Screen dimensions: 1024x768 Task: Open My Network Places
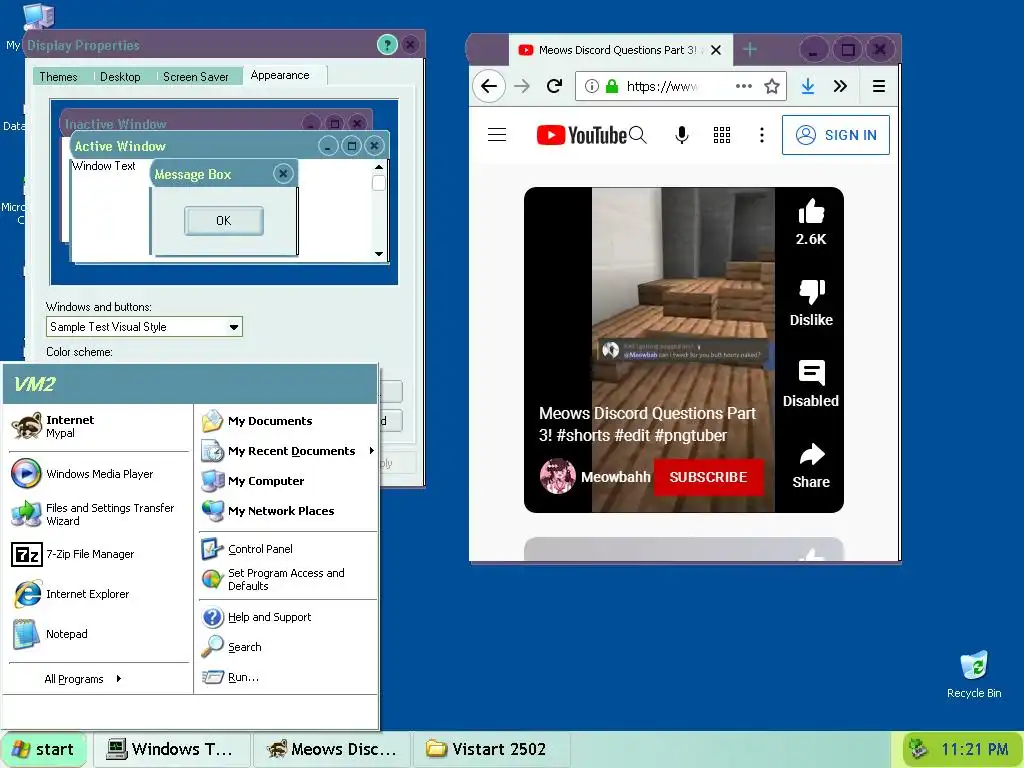click(x=287, y=511)
